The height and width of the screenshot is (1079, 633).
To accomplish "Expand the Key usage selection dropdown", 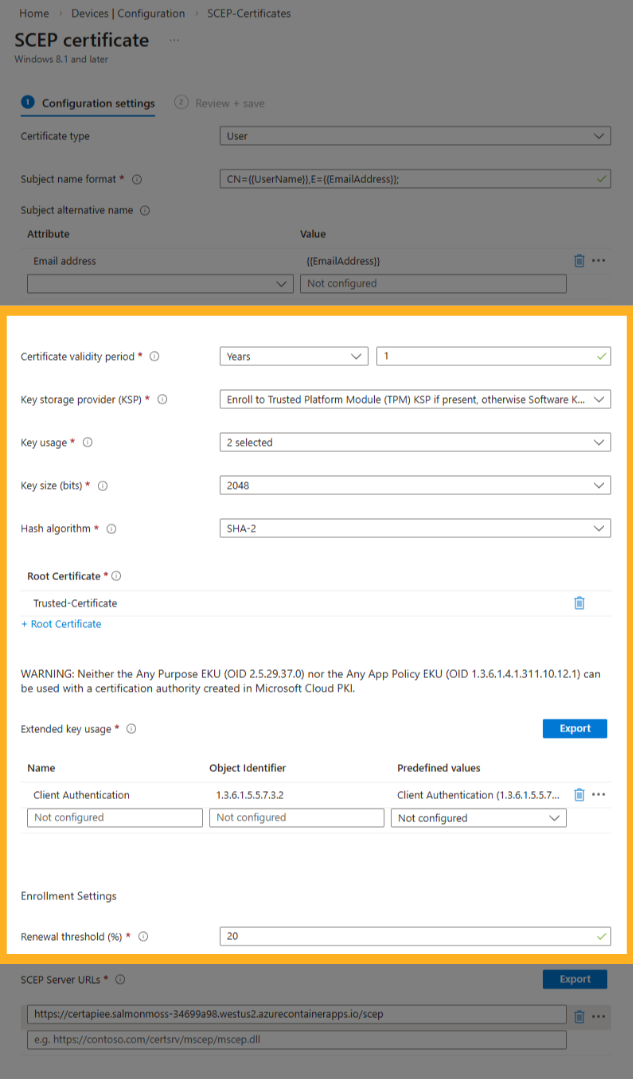I will (x=414, y=442).
